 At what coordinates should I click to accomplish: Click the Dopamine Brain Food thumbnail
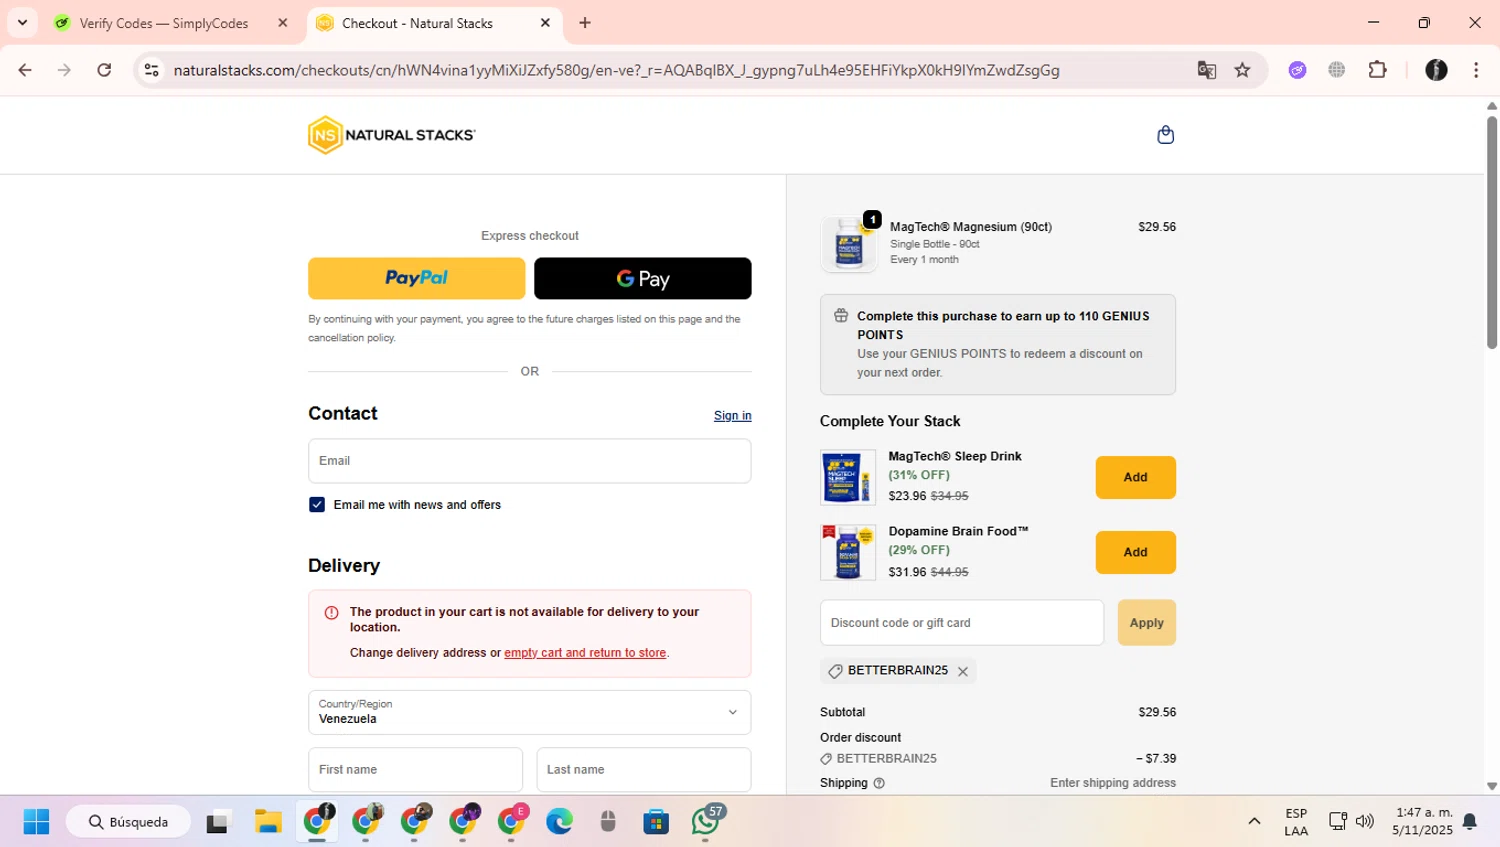848,552
